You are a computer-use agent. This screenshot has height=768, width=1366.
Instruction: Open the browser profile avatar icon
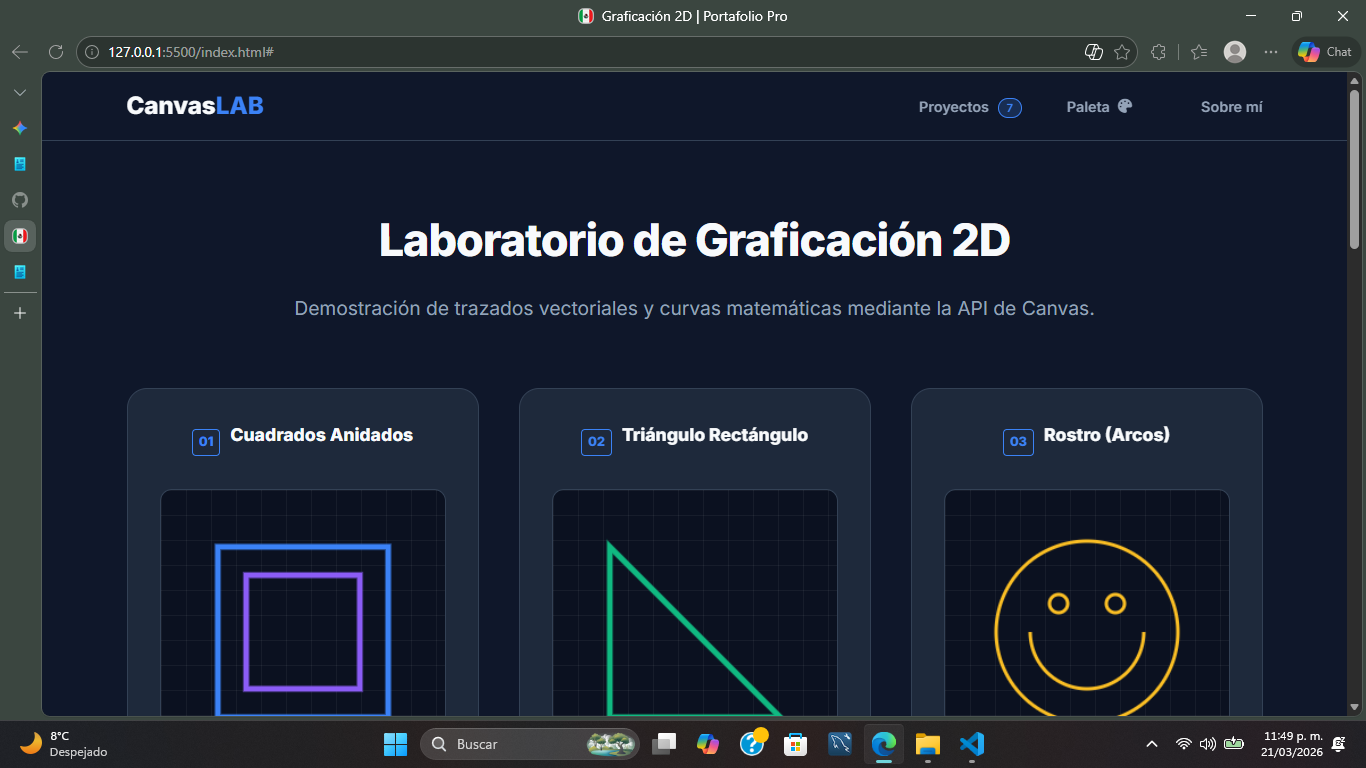coord(1234,51)
